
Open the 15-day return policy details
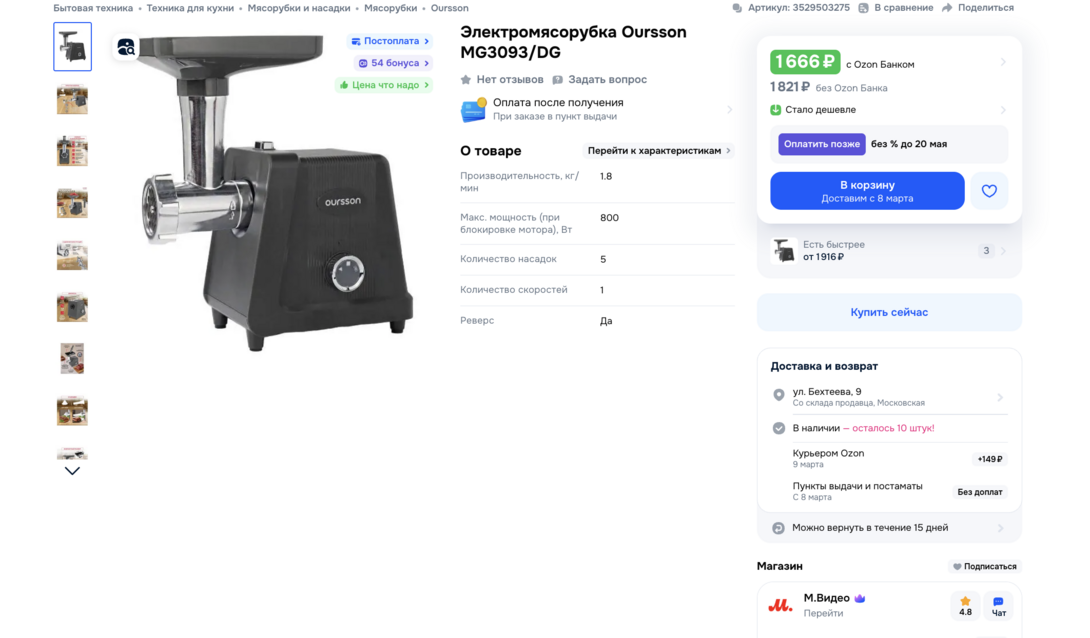pos(1000,528)
